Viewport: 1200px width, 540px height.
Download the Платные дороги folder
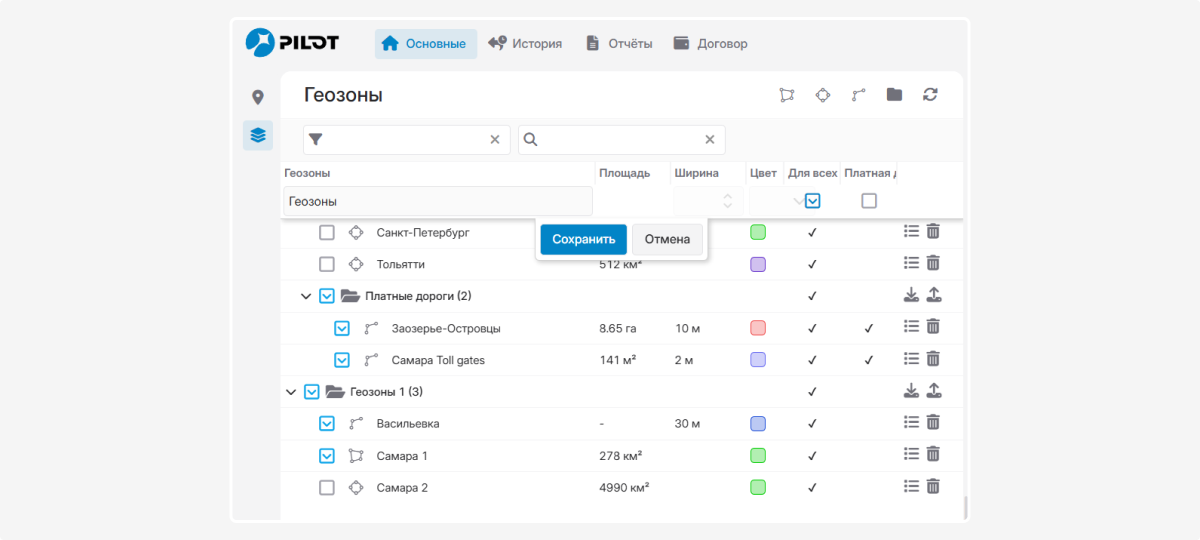[x=911, y=296]
